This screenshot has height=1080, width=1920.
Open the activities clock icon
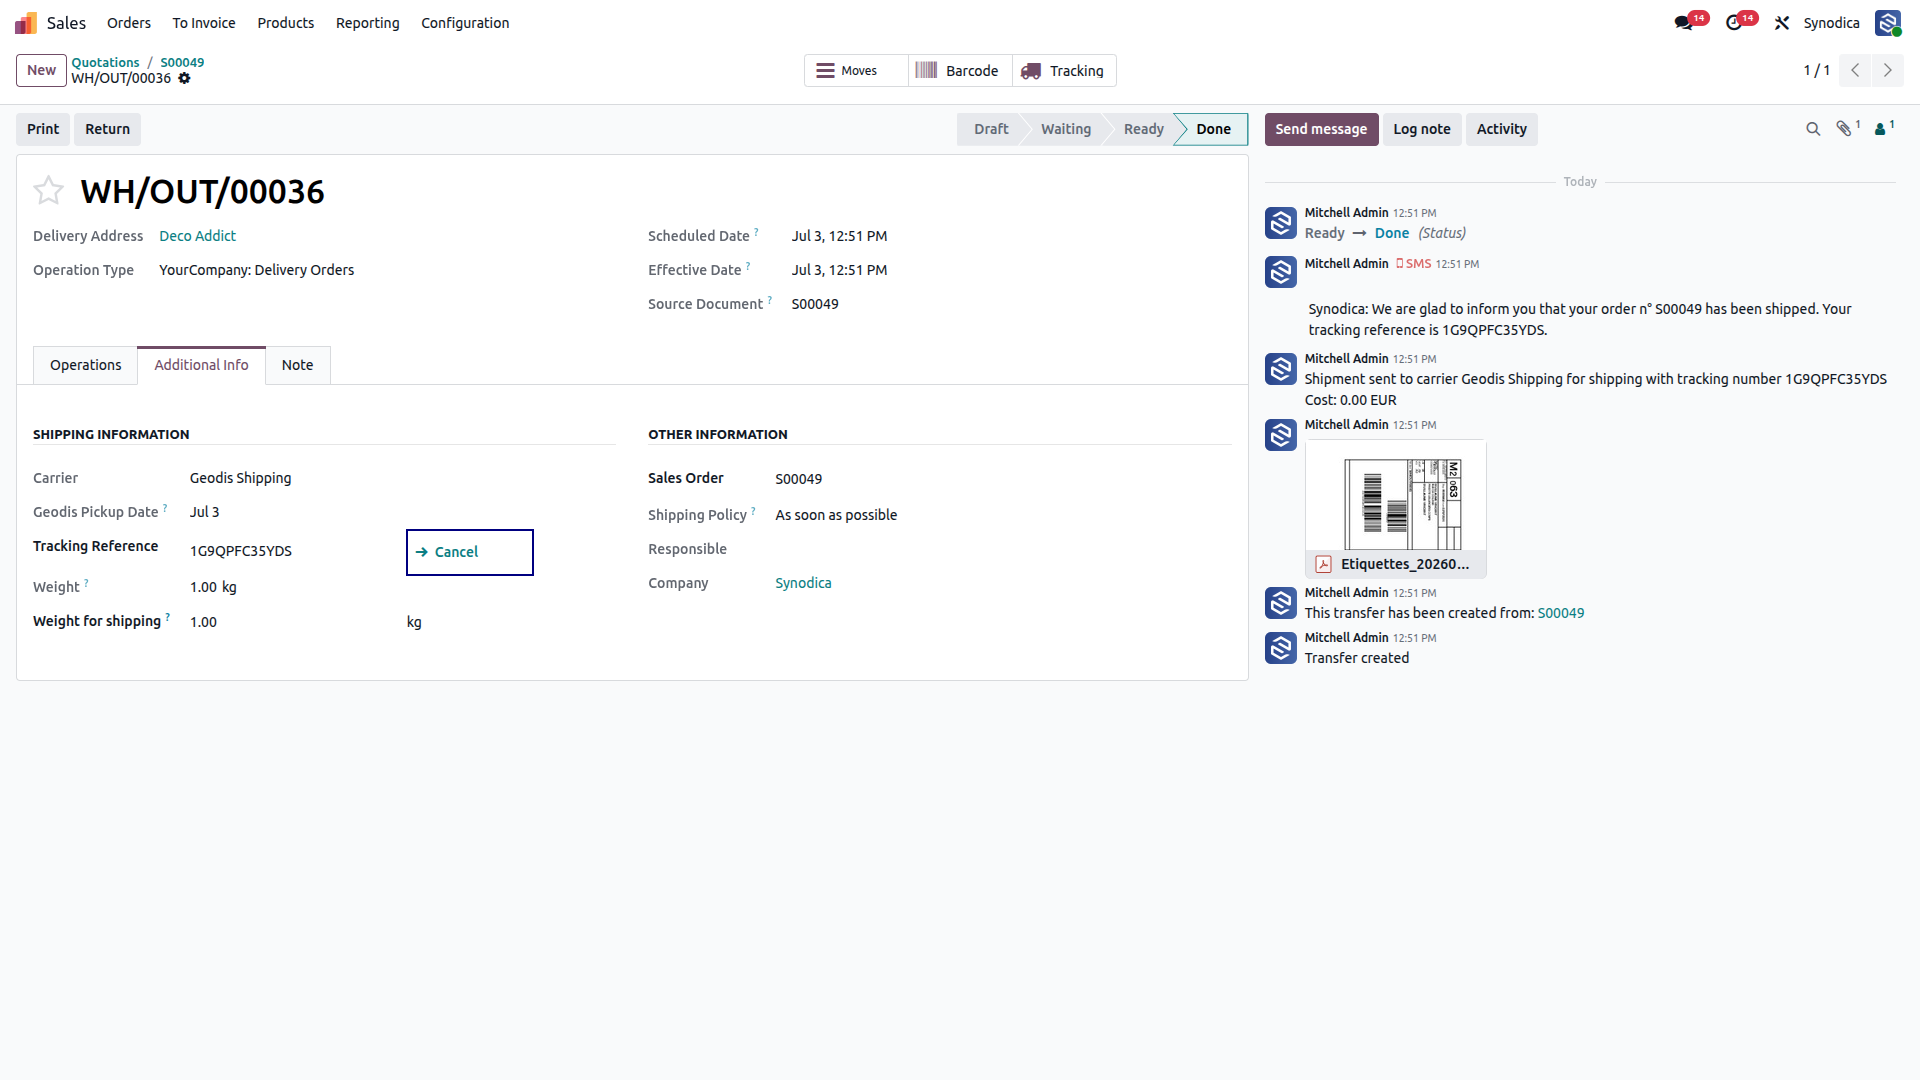coord(1736,23)
